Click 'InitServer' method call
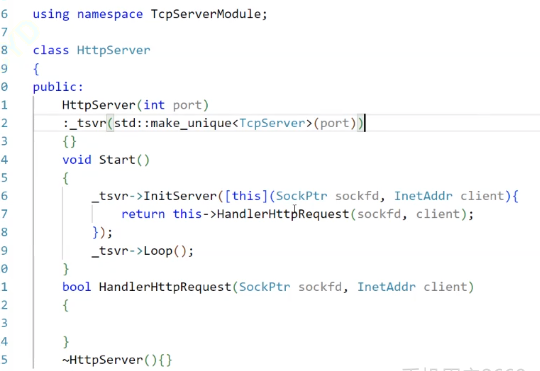Screen dimensions: 540x371 [x=180, y=196]
